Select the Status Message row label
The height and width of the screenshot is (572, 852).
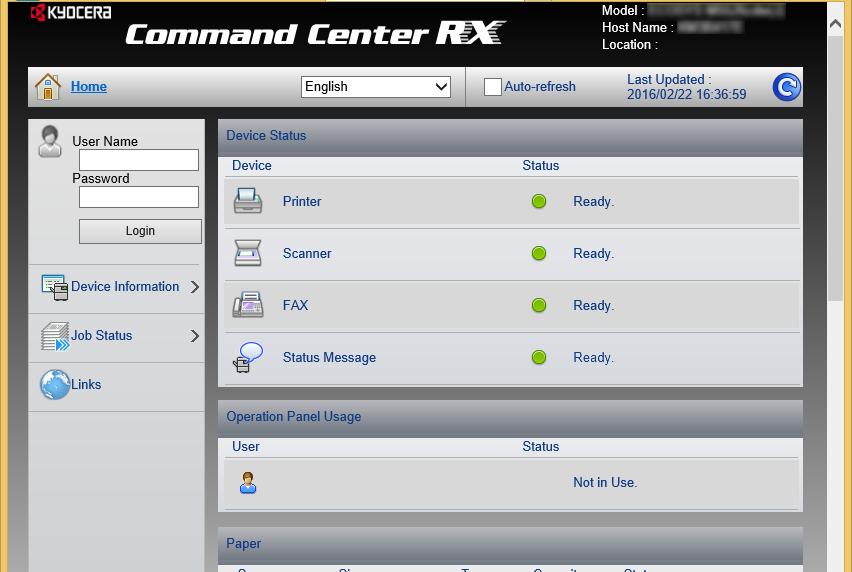(x=329, y=357)
